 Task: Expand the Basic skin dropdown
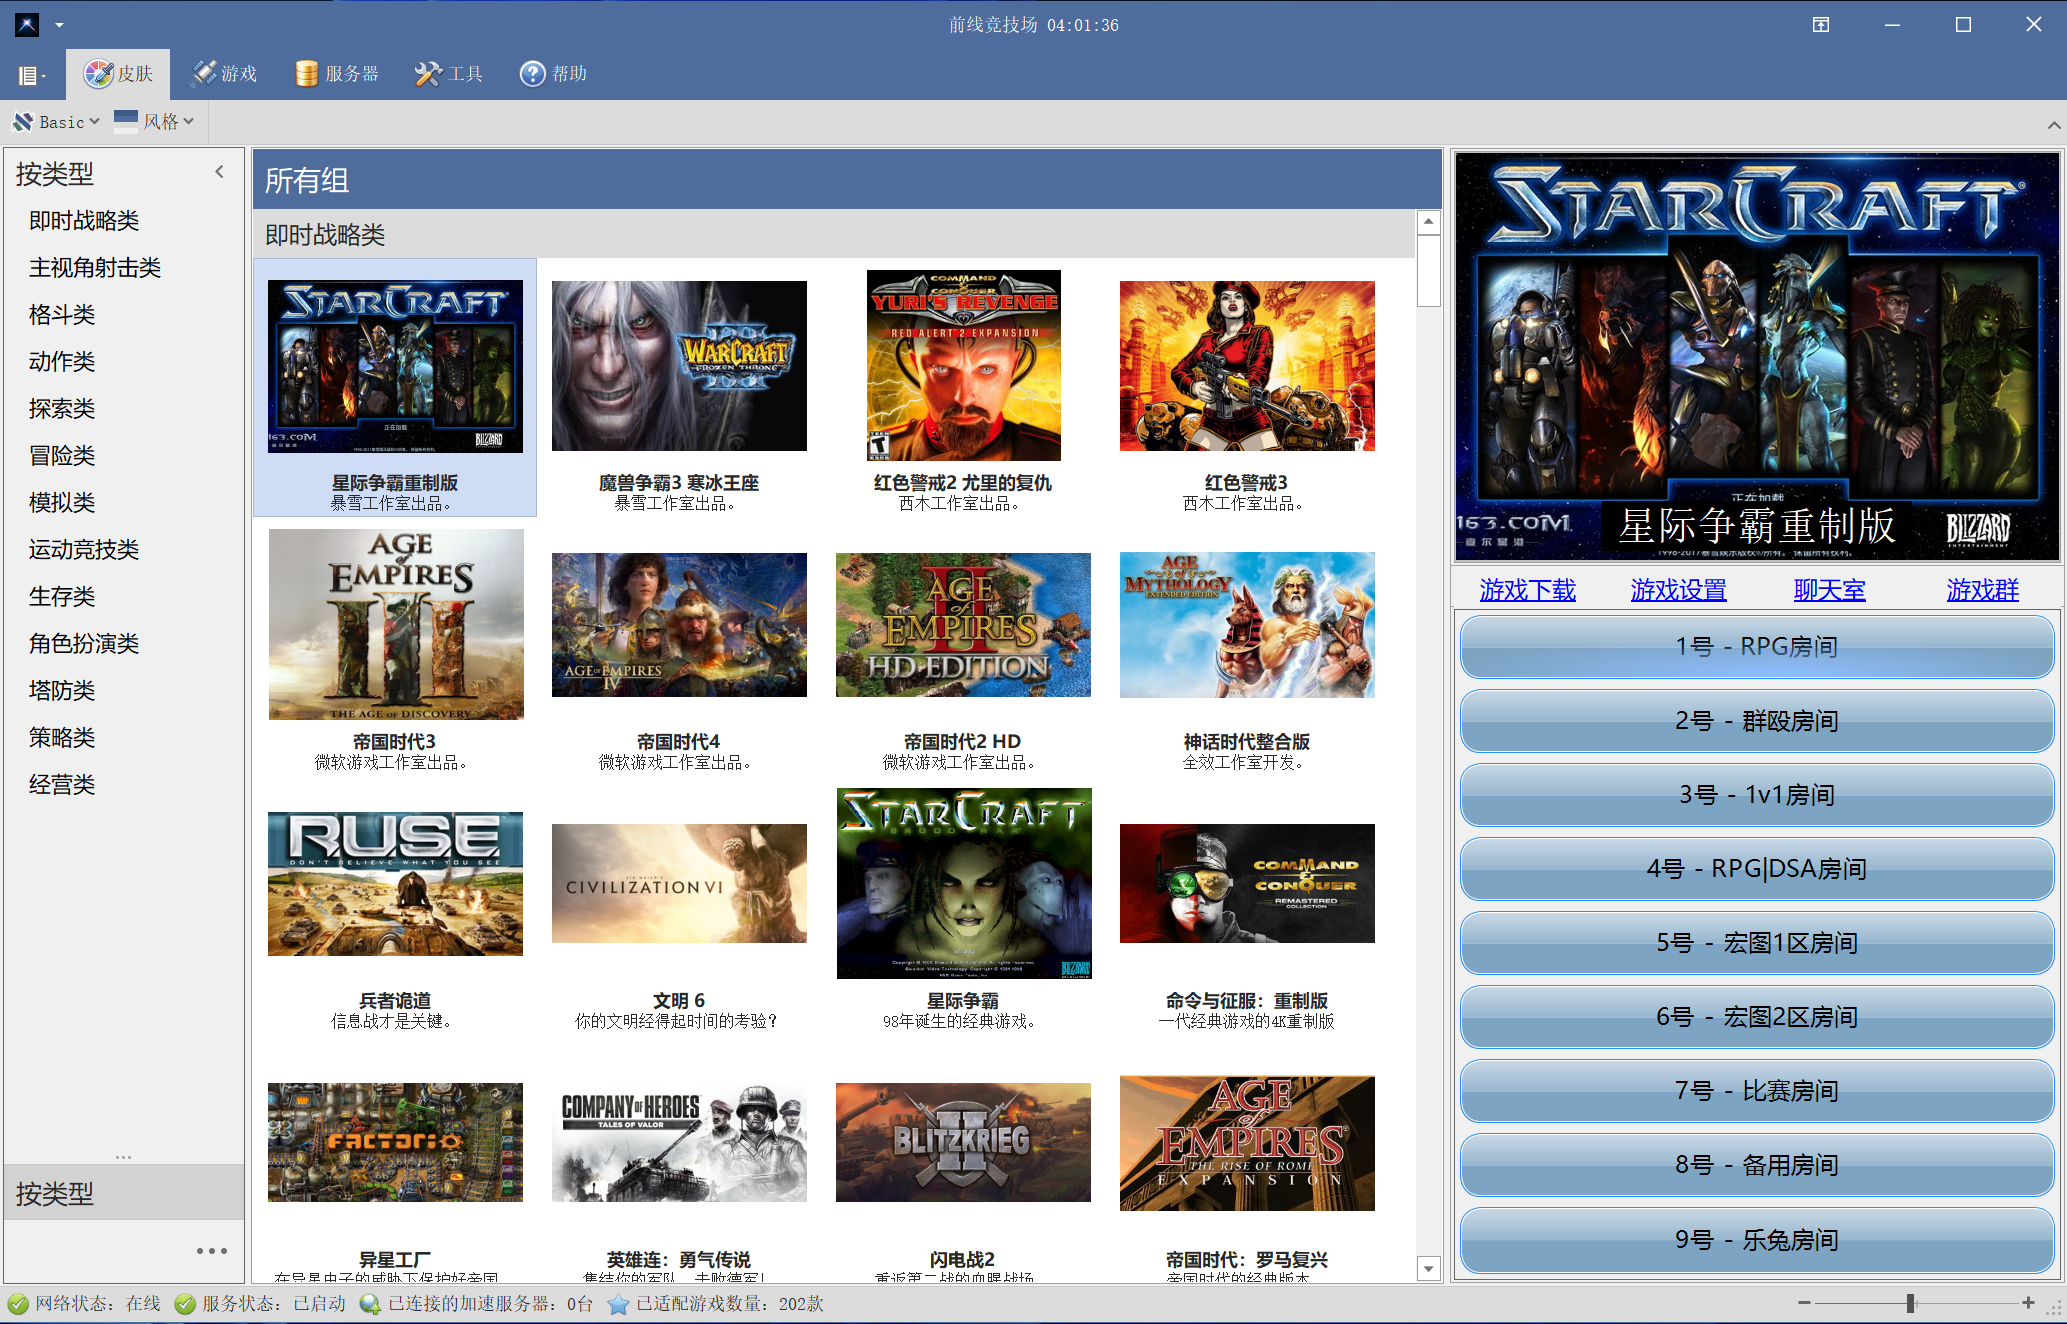click(x=56, y=122)
